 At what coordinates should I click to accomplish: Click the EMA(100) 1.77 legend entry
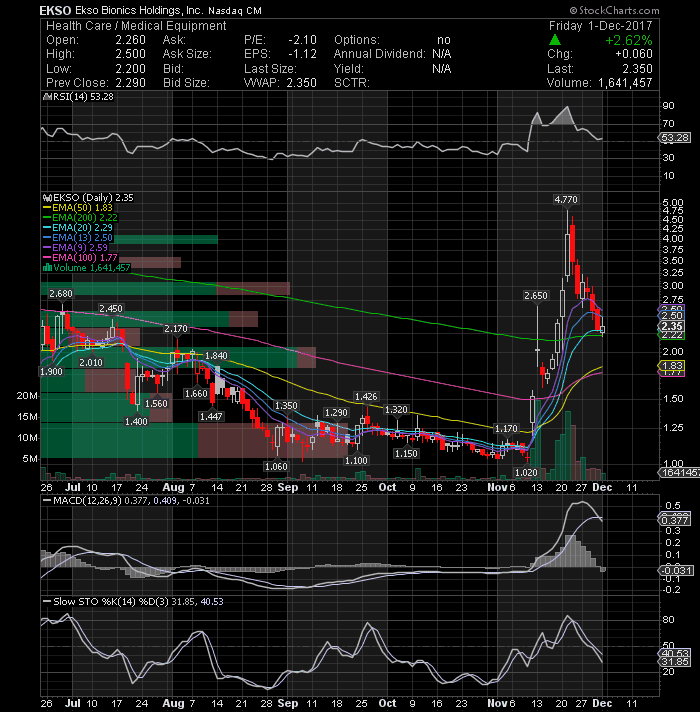point(80,257)
